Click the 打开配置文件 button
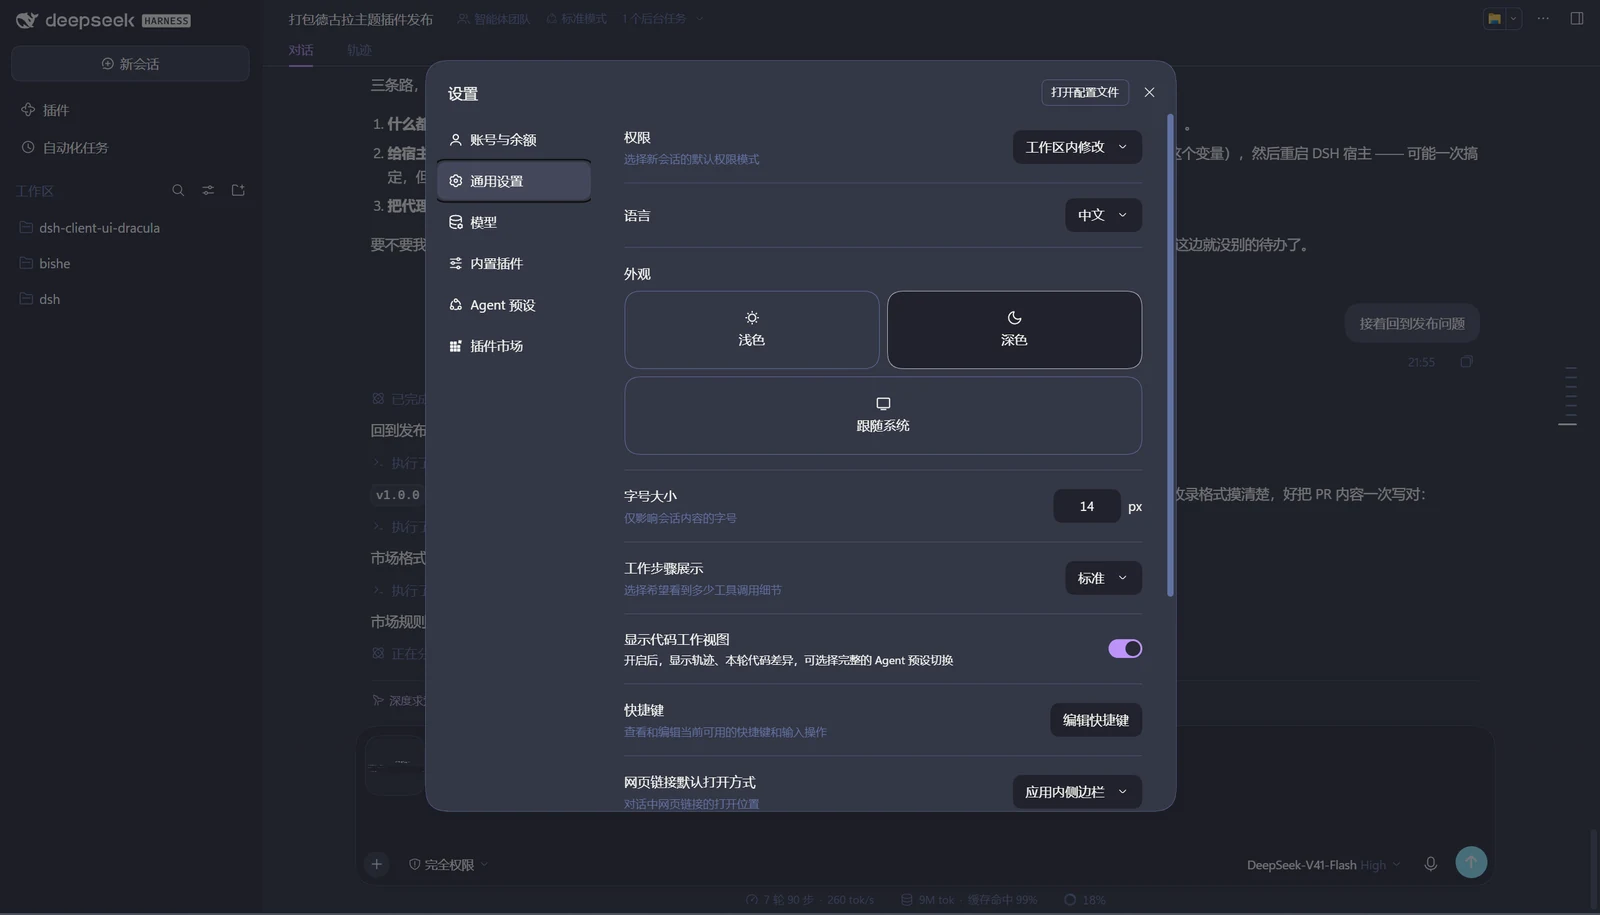The width and height of the screenshot is (1600, 915). click(x=1085, y=92)
